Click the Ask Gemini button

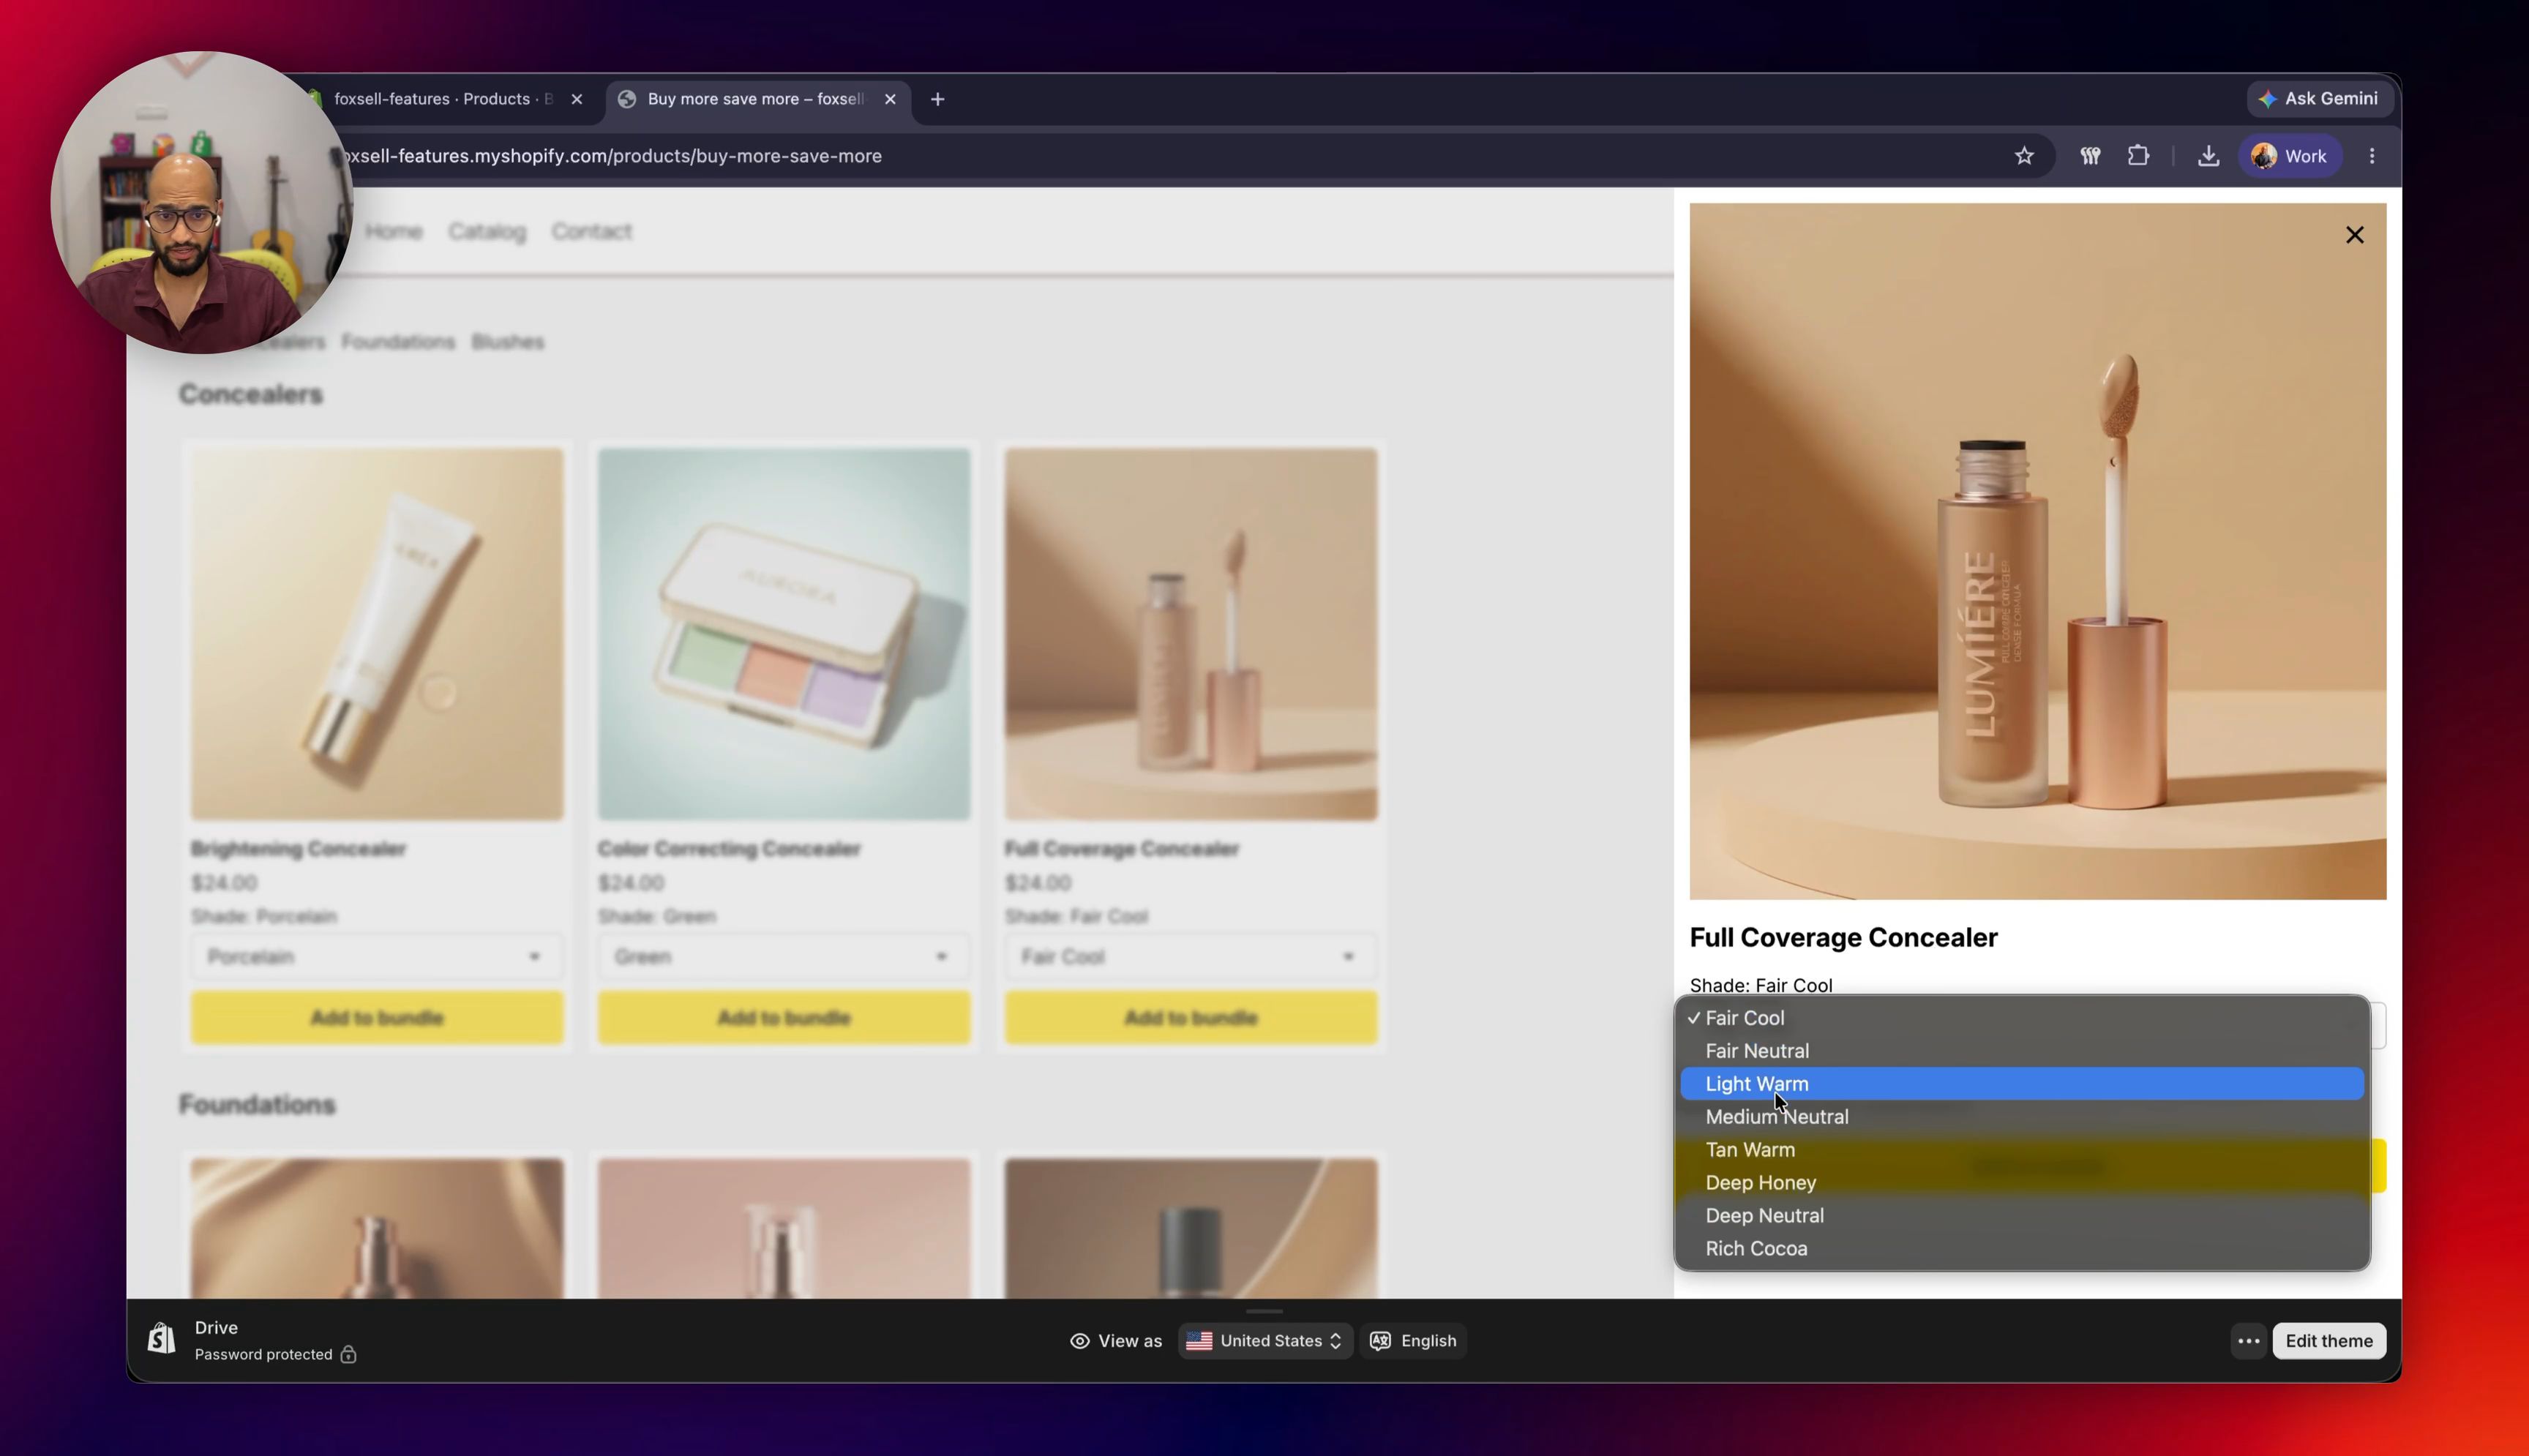pyautogui.click(x=2319, y=99)
